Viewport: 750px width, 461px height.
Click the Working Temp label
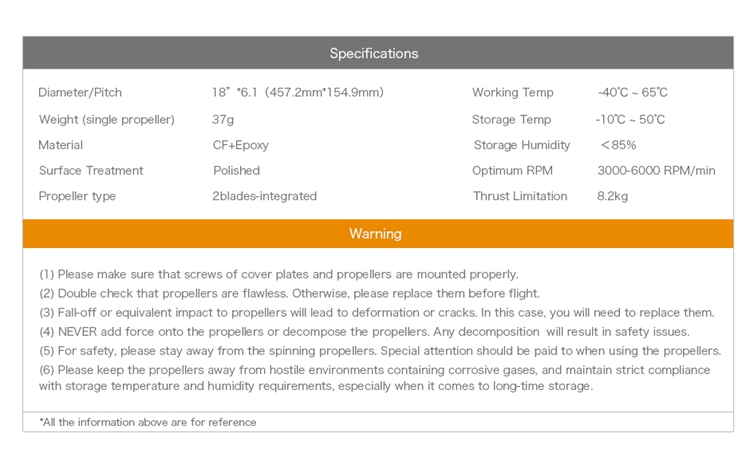(512, 93)
